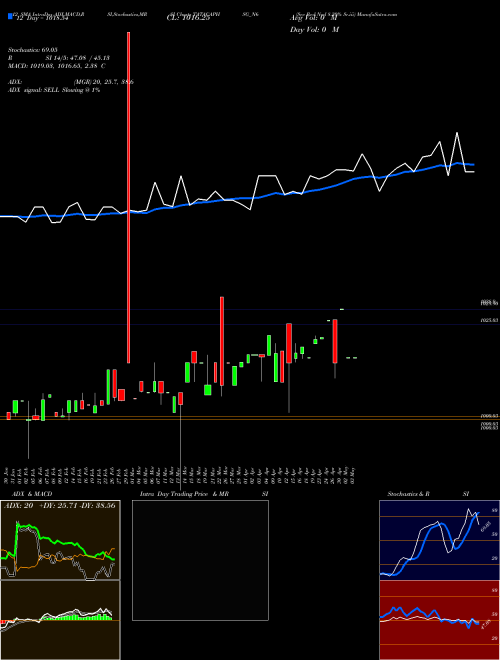
Task: Open the ADX indicator chart thumbnail
Action: (x=60, y=540)
